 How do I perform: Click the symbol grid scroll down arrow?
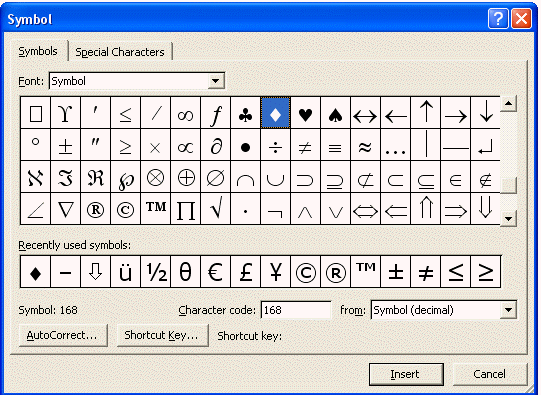click(x=508, y=218)
